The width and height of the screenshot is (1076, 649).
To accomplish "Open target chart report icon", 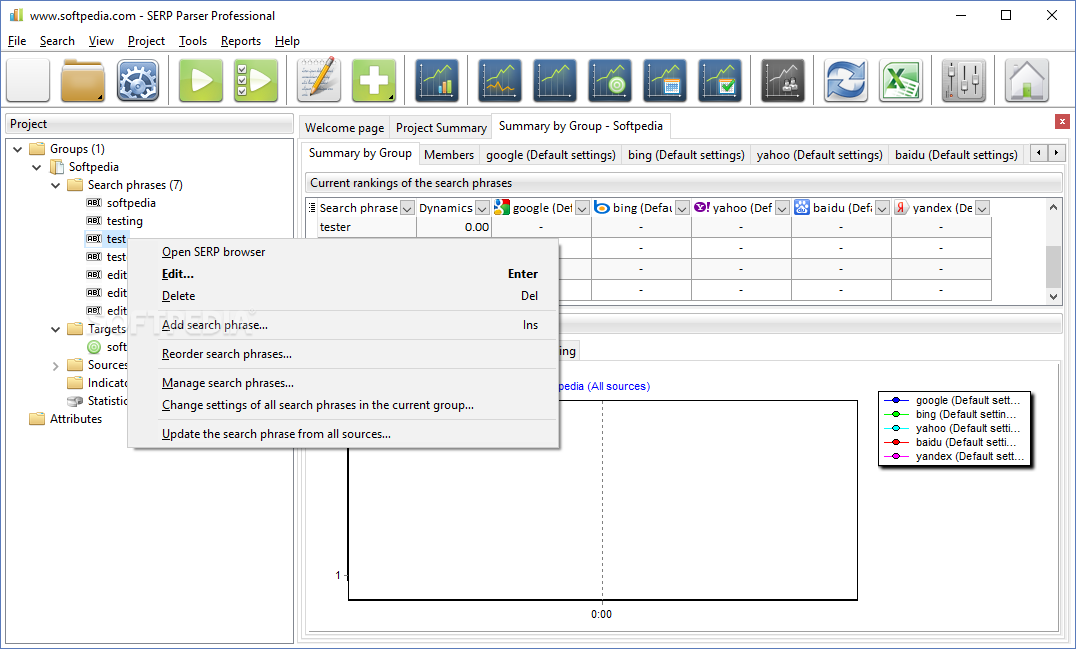I will coord(609,80).
